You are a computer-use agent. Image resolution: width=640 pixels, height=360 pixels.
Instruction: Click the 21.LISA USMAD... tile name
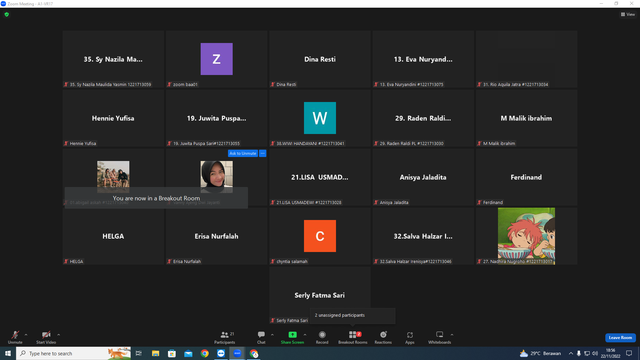coord(320,177)
